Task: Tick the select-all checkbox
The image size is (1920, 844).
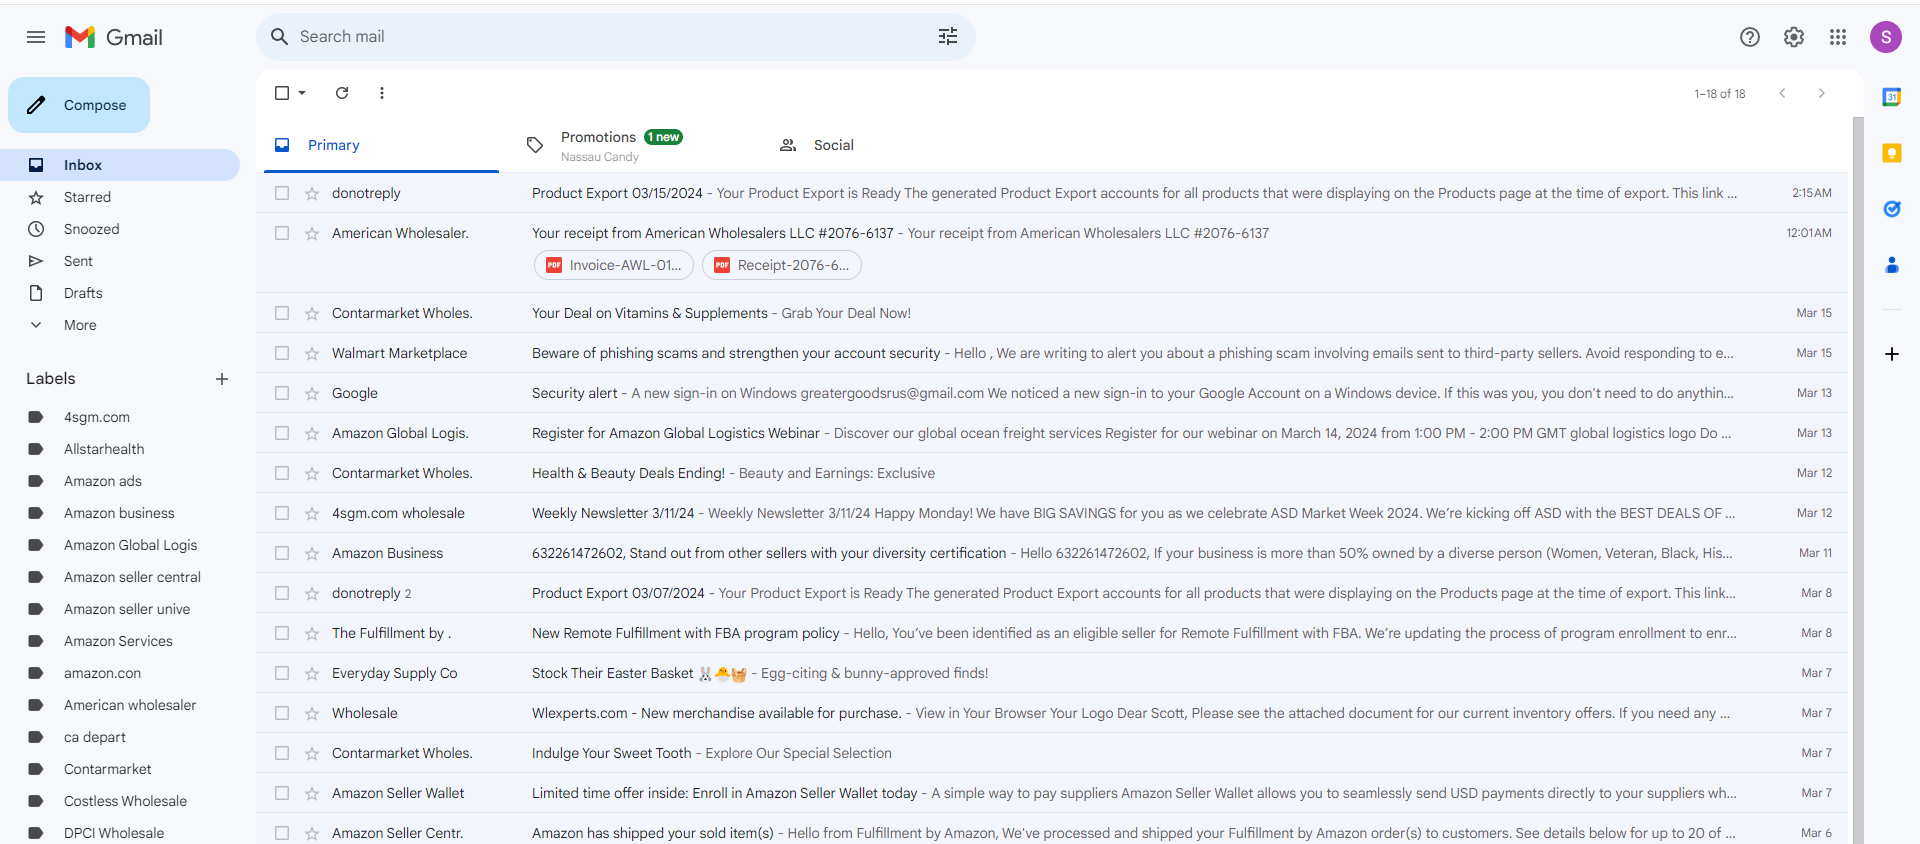Action: point(282,93)
